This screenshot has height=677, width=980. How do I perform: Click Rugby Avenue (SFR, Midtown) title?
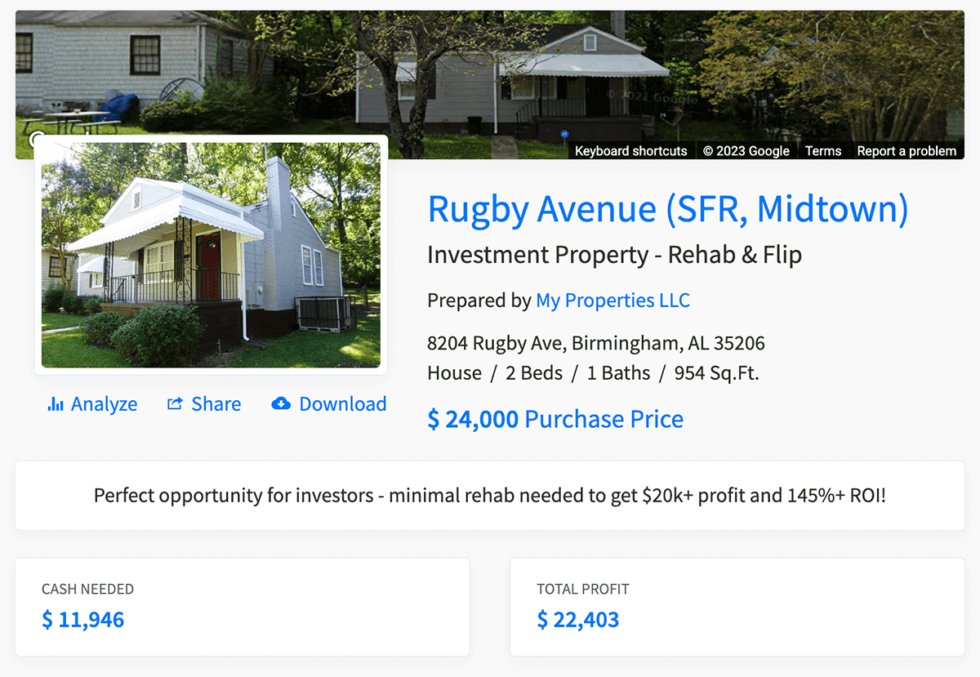click(x=667, y=209)
